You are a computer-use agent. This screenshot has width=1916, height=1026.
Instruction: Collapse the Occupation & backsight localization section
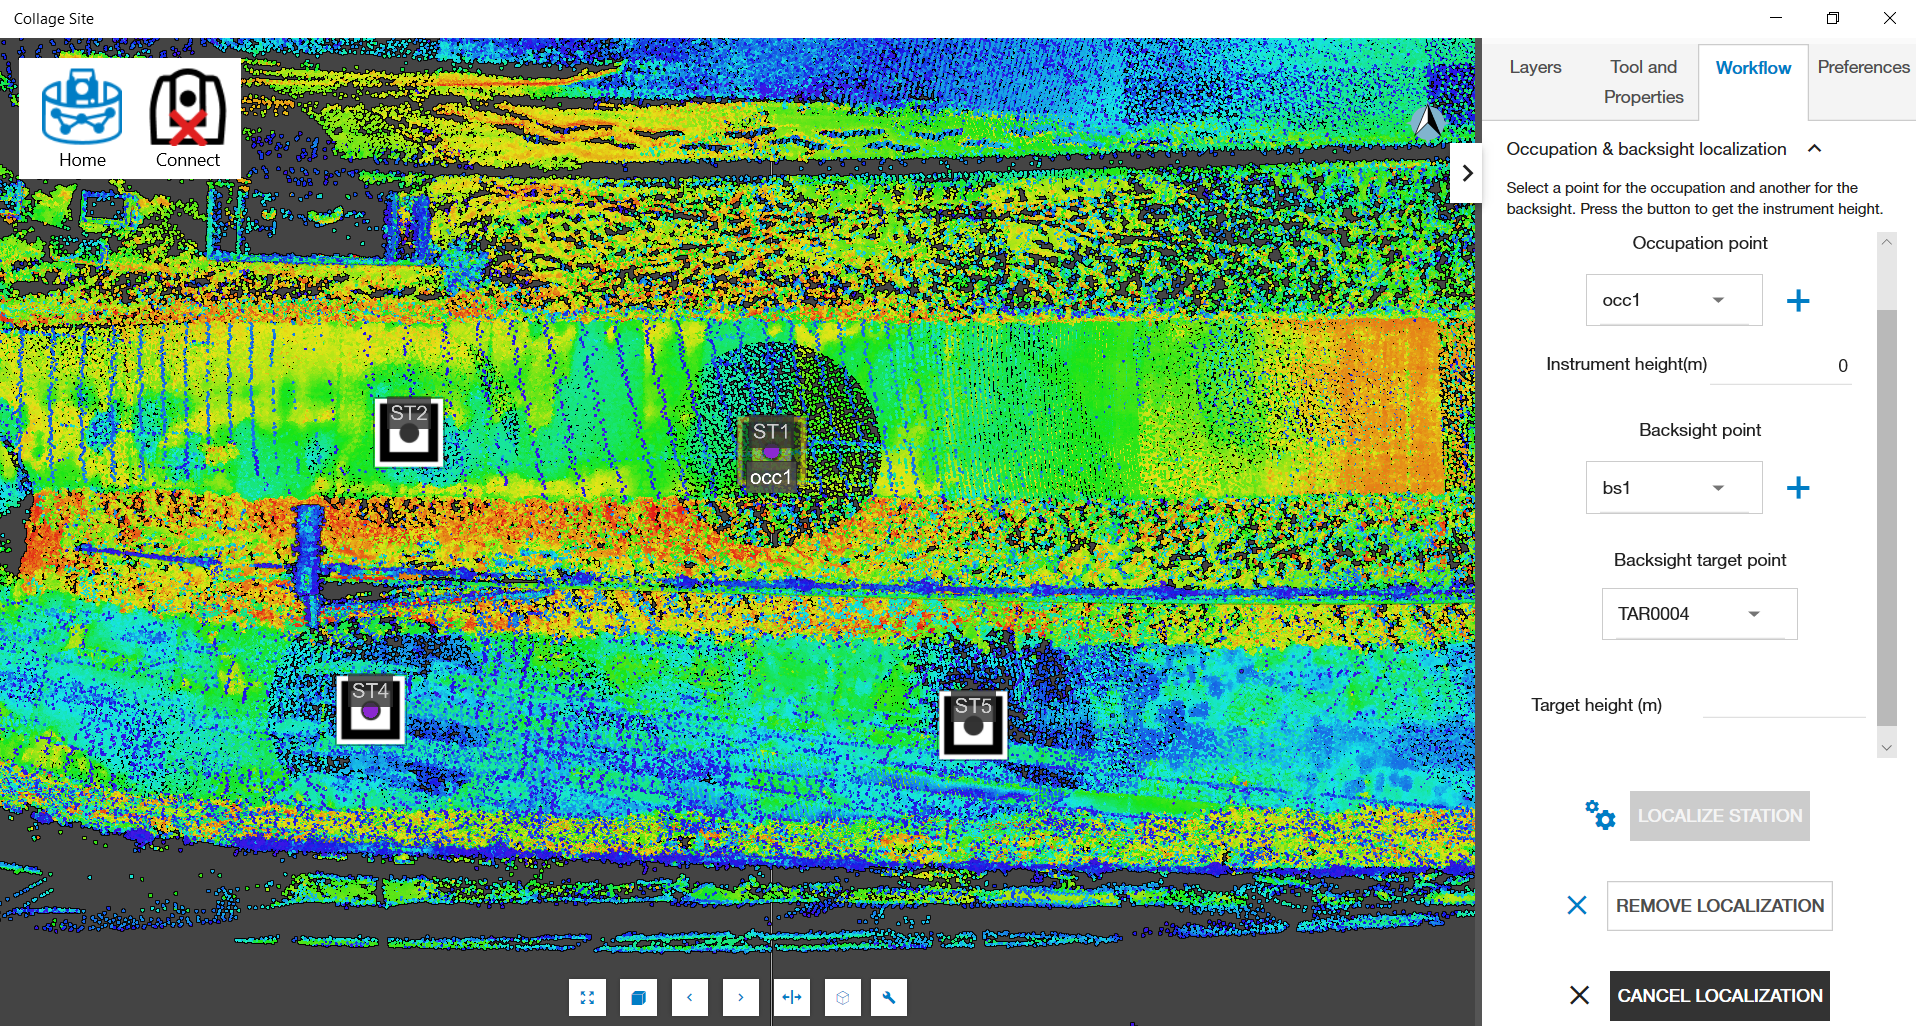point(1814,149)
